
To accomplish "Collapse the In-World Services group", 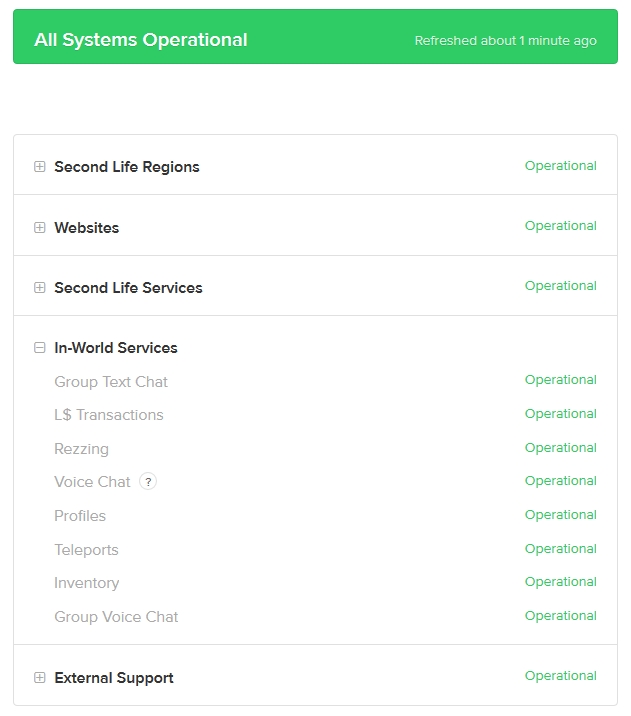I will [40, 348].
